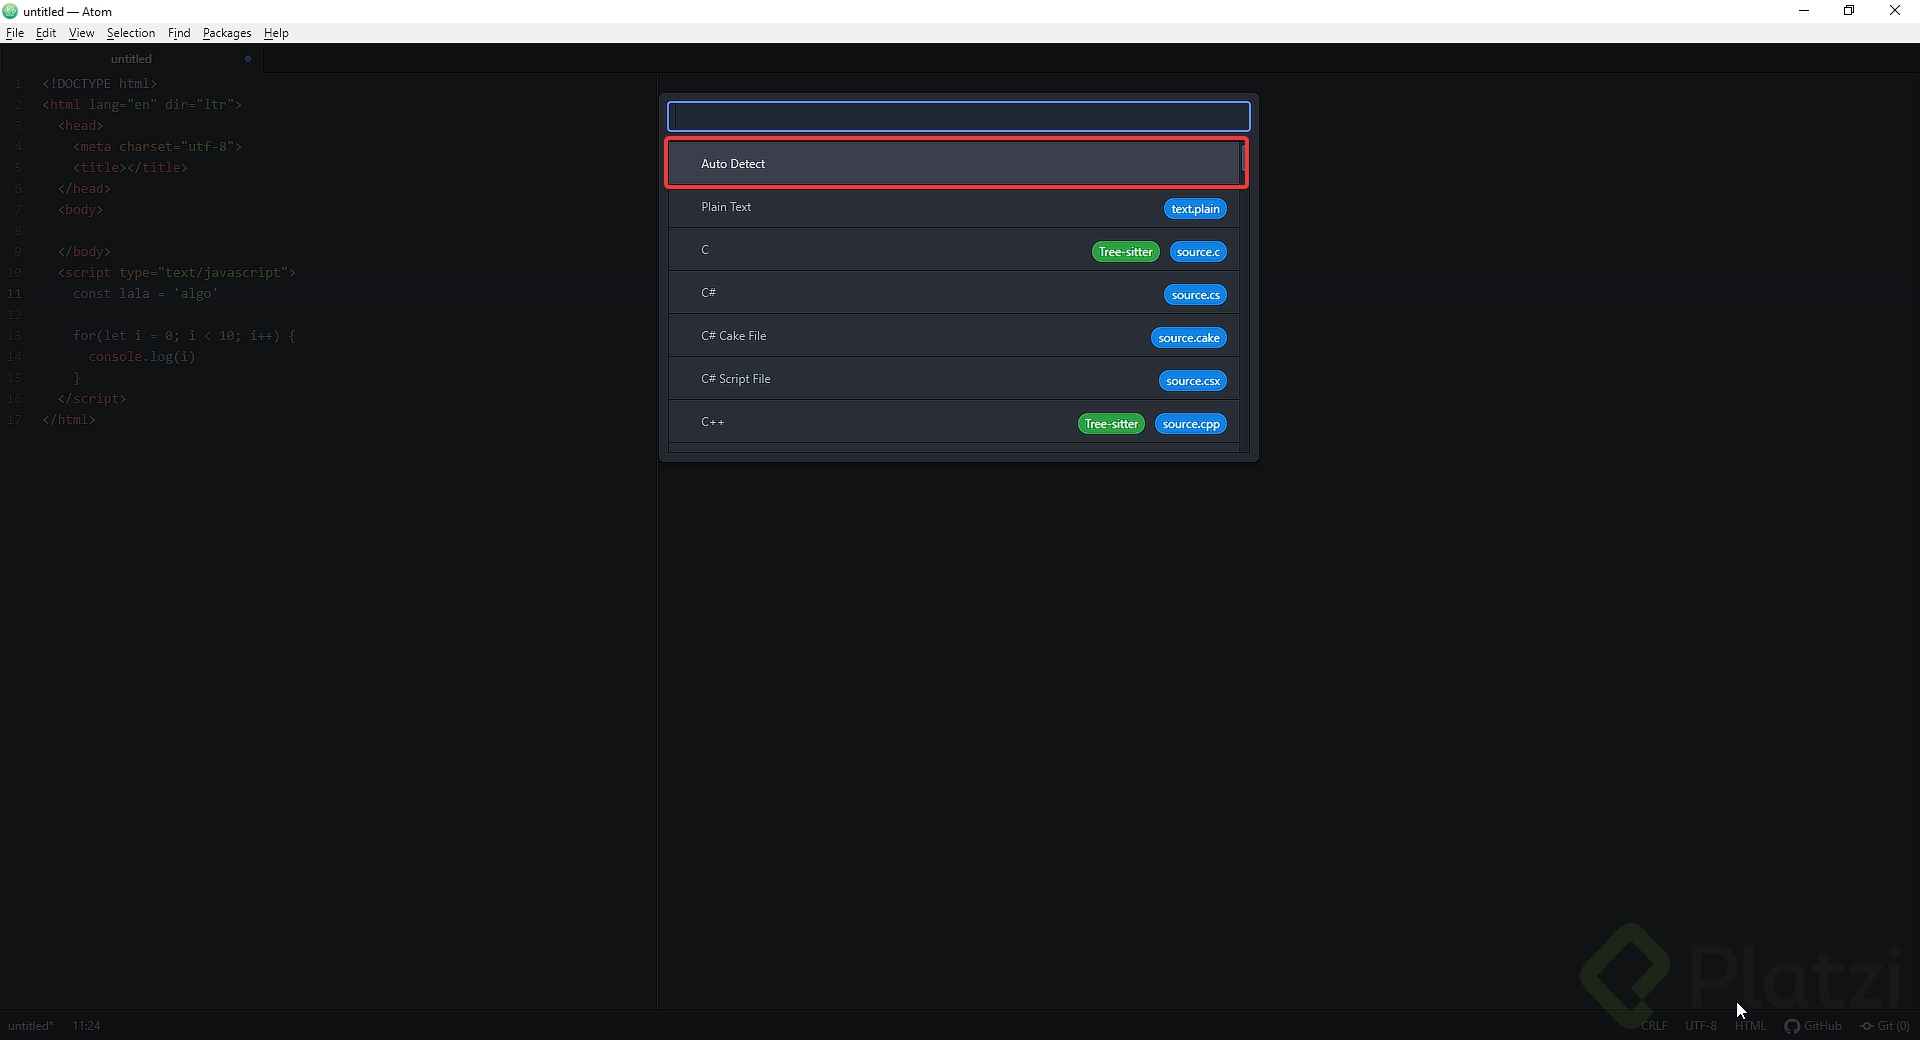Select the untitled editor tab
The width and height of the screenshot is (1920, 1040).
[131, 59]
